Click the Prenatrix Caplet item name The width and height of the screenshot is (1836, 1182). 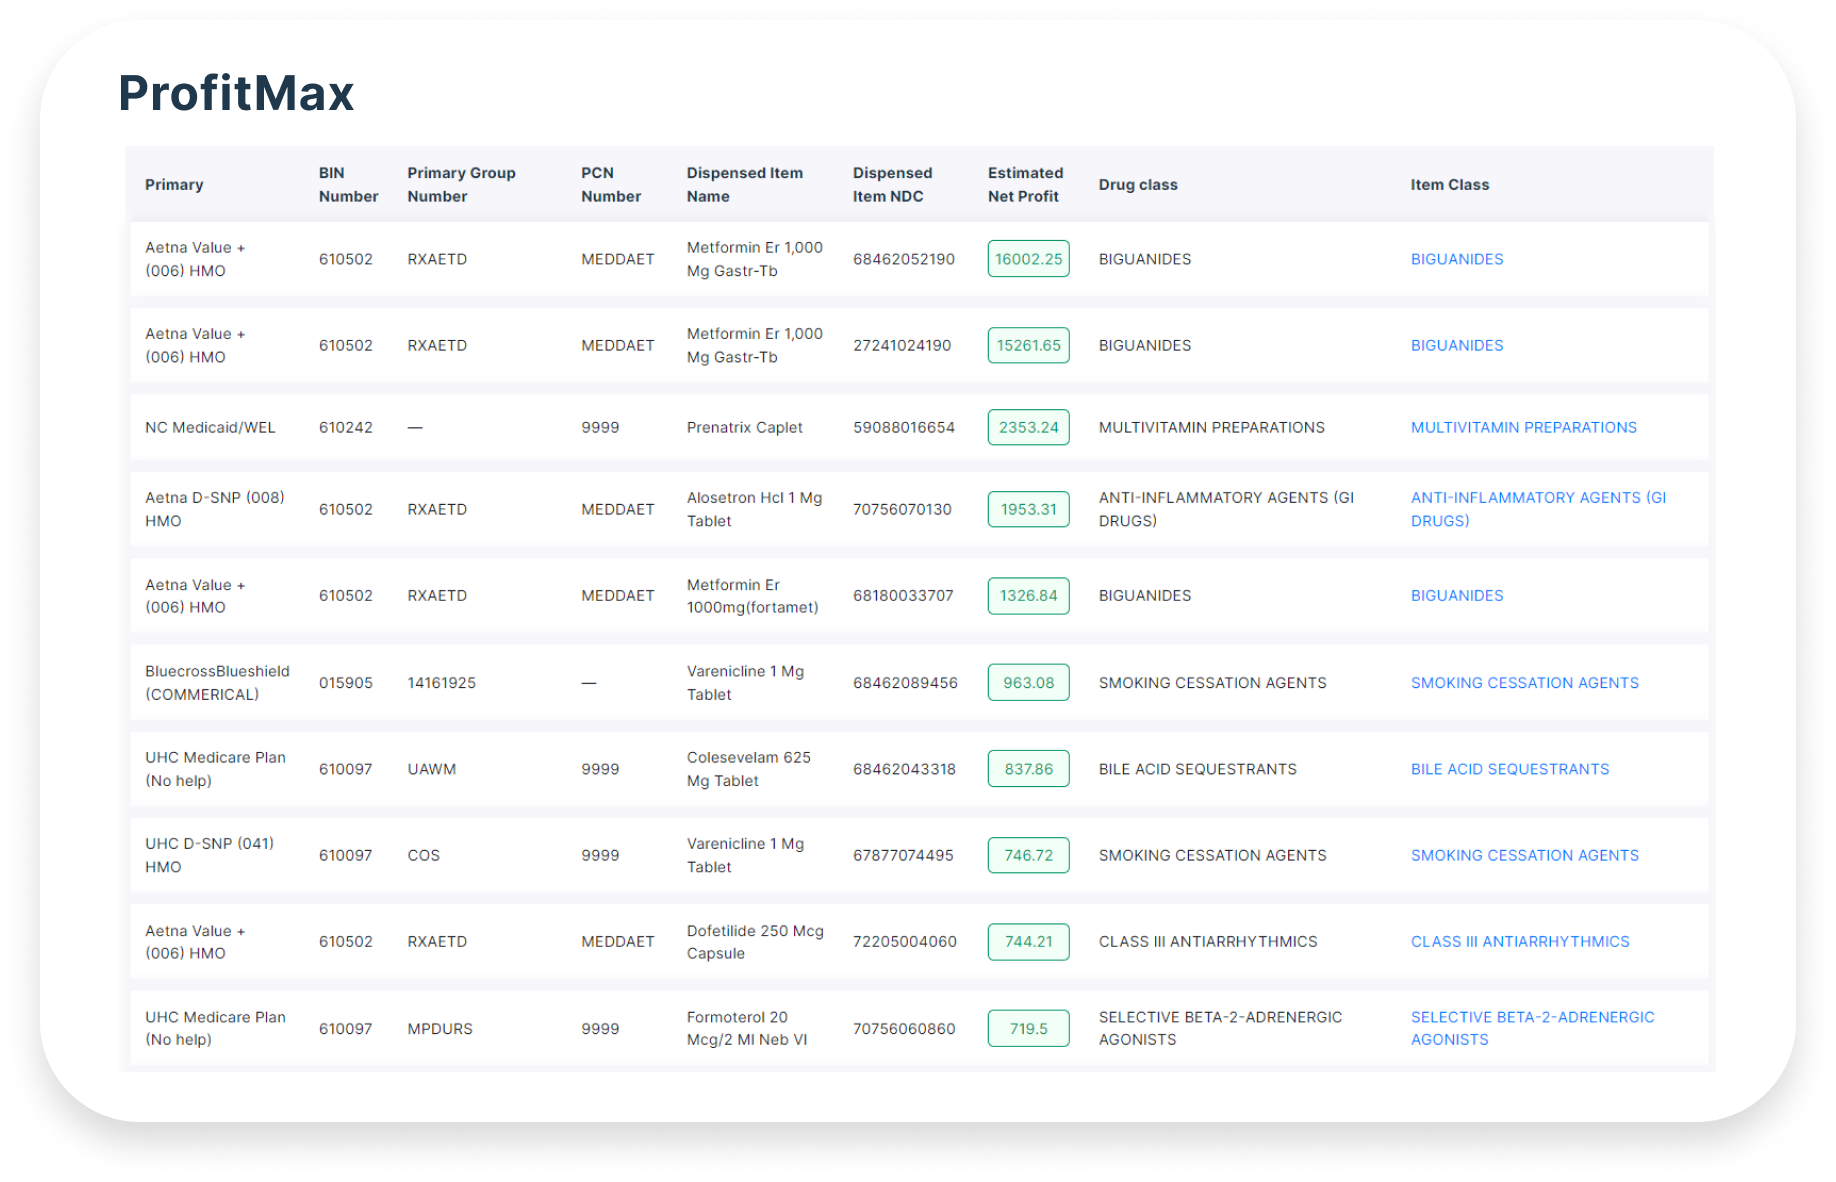[744, 427]
